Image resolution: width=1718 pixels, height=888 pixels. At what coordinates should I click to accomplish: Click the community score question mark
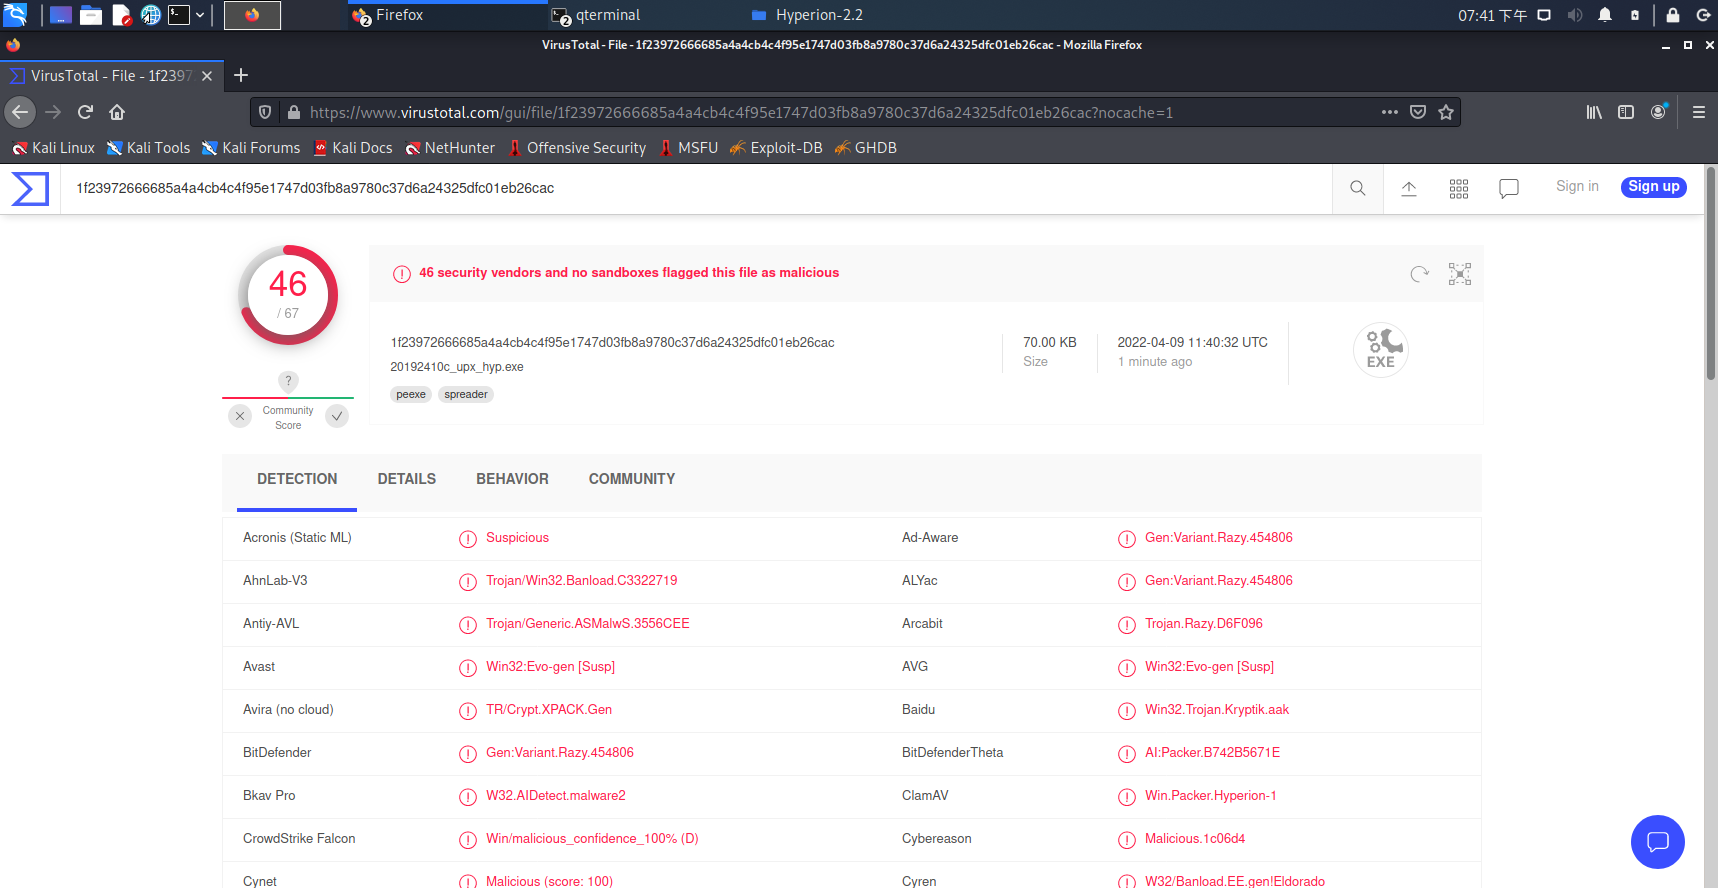[x=288, y=381]
